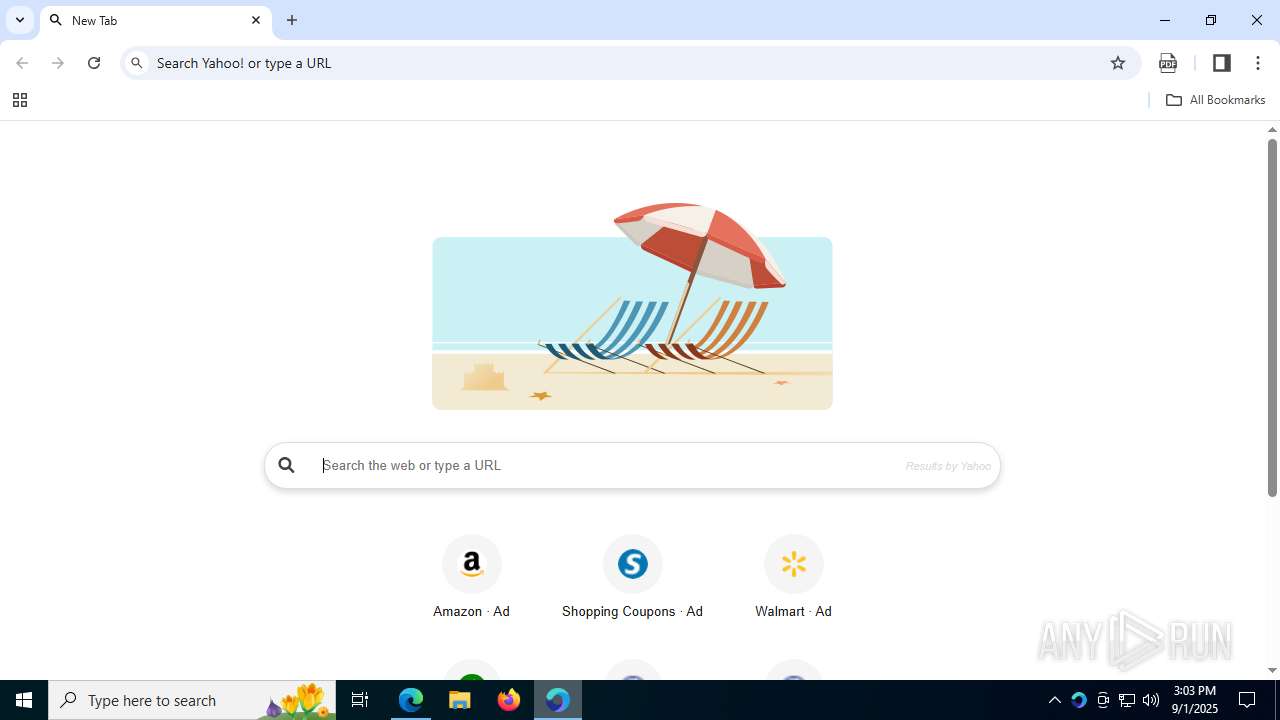1280x720 pixels.
Task: Open the notification center icon
Action: [1247, 700]
